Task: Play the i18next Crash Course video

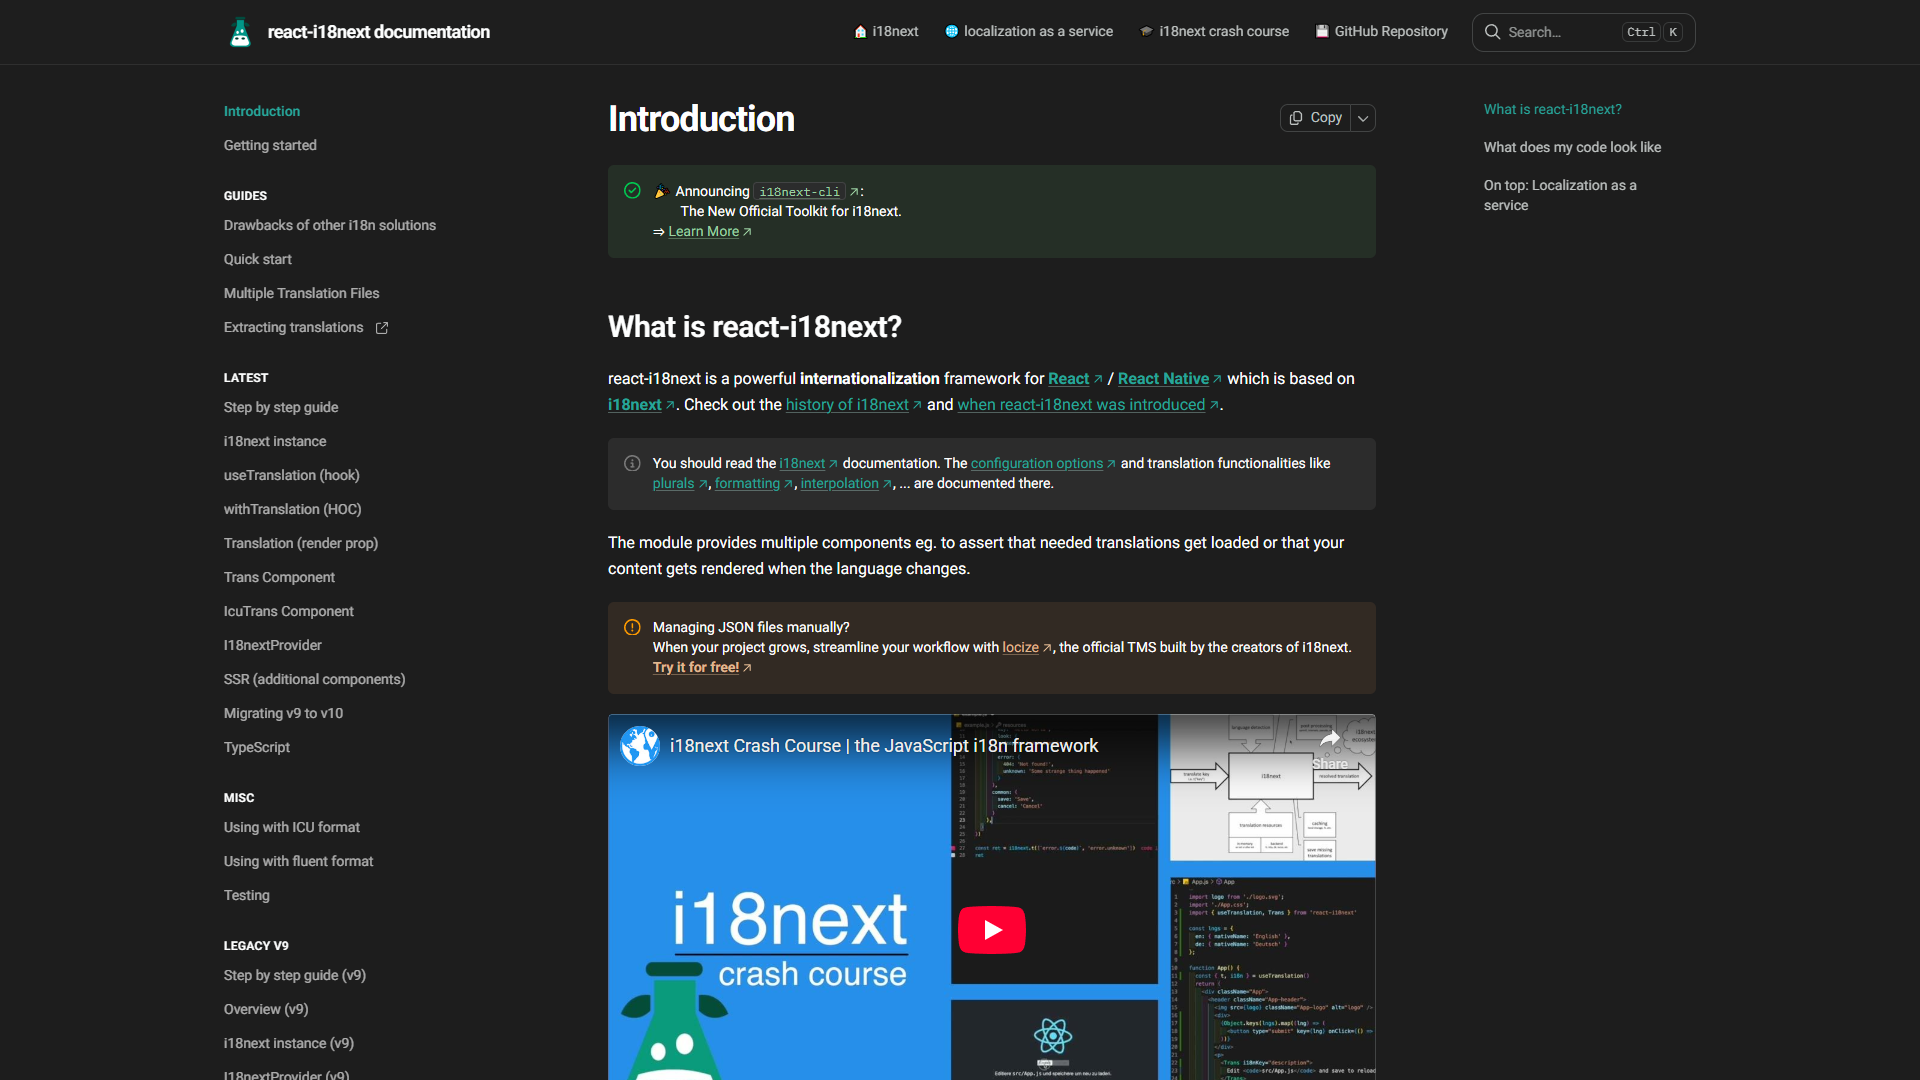Action: 991,929
